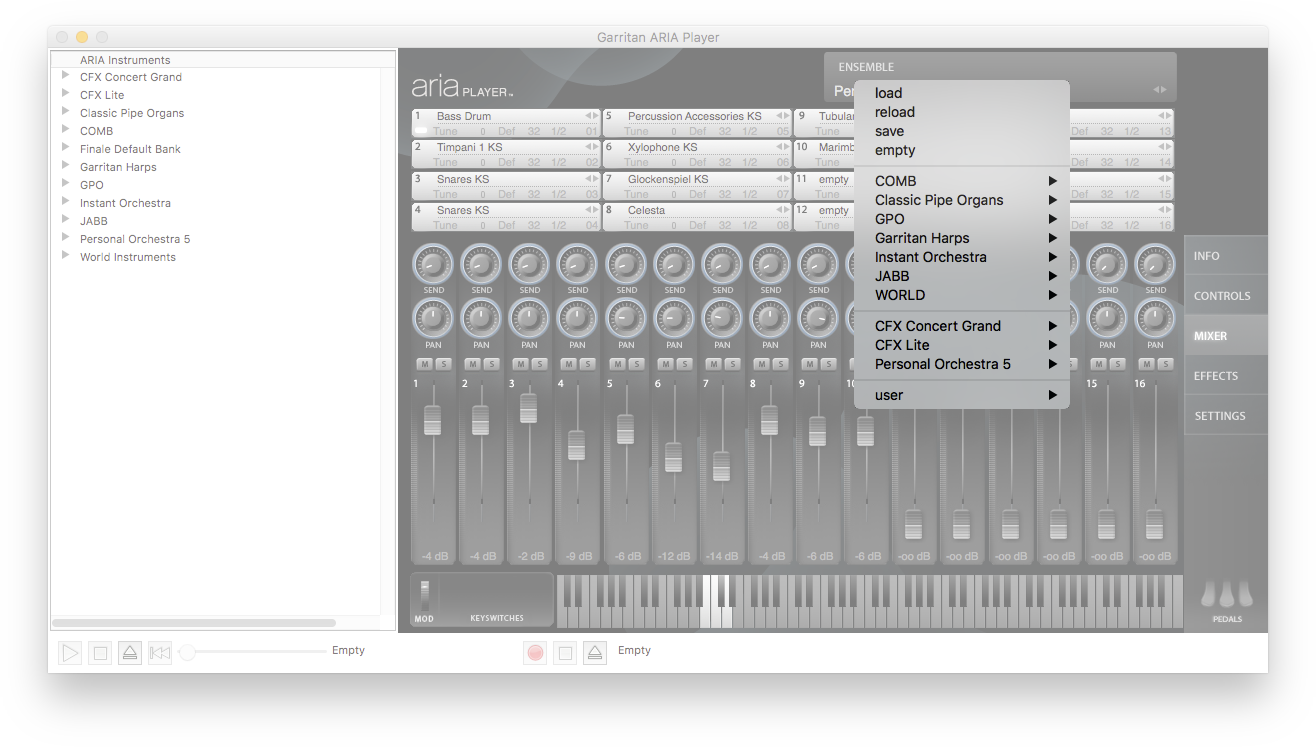
Task: Open Garritan Harps submenu in popup menu
Action: [962, 238]
